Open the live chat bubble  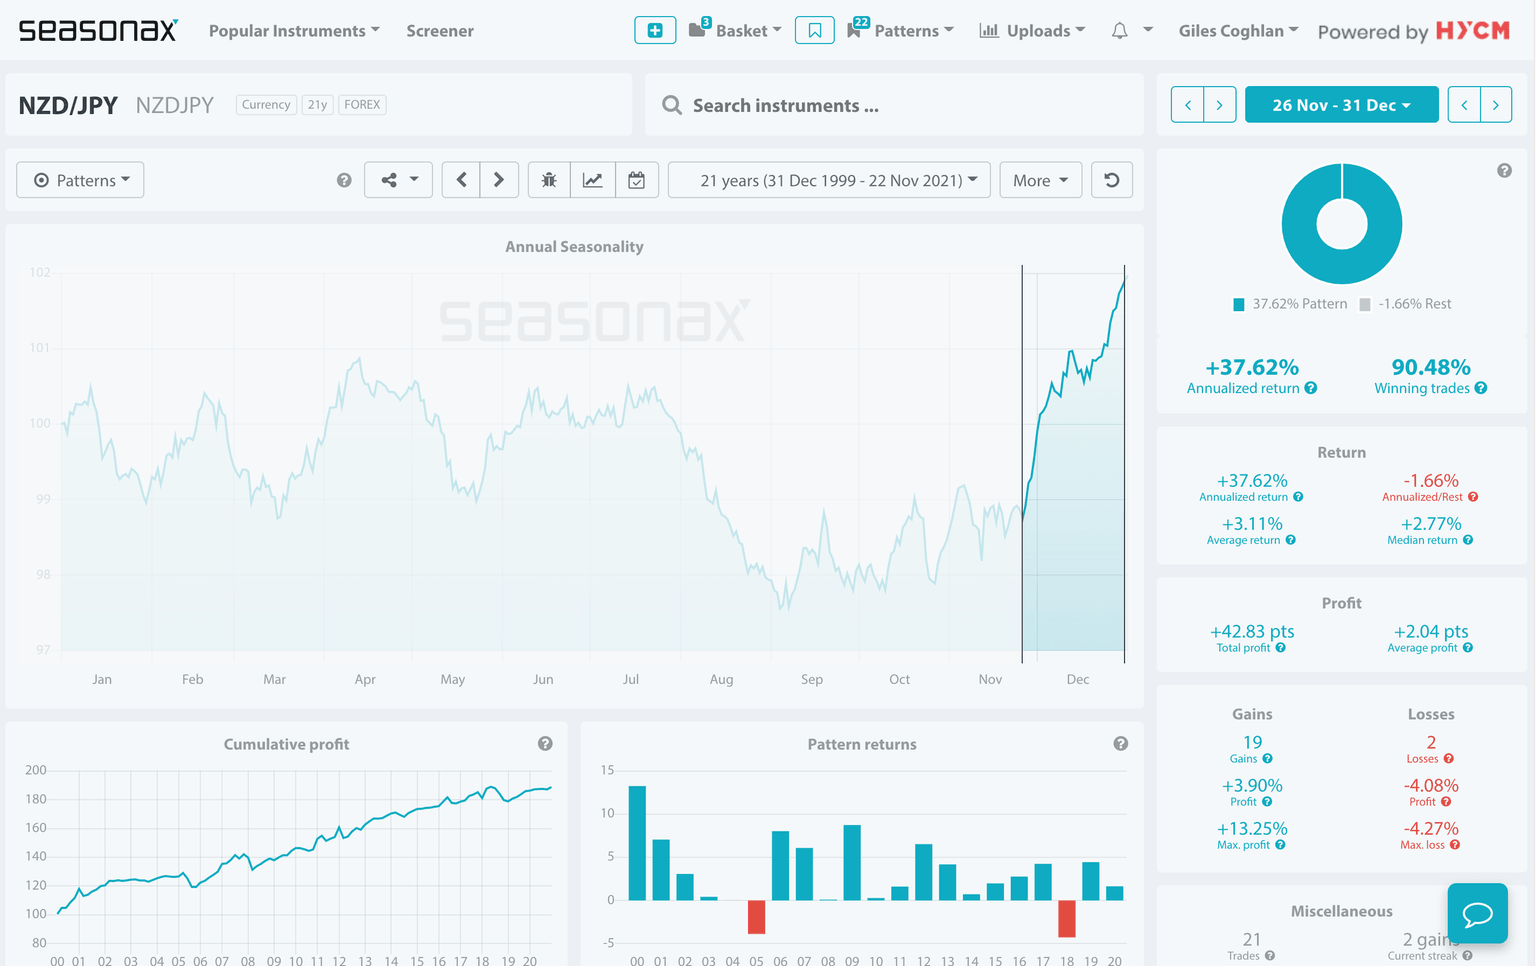(1478, 913)
